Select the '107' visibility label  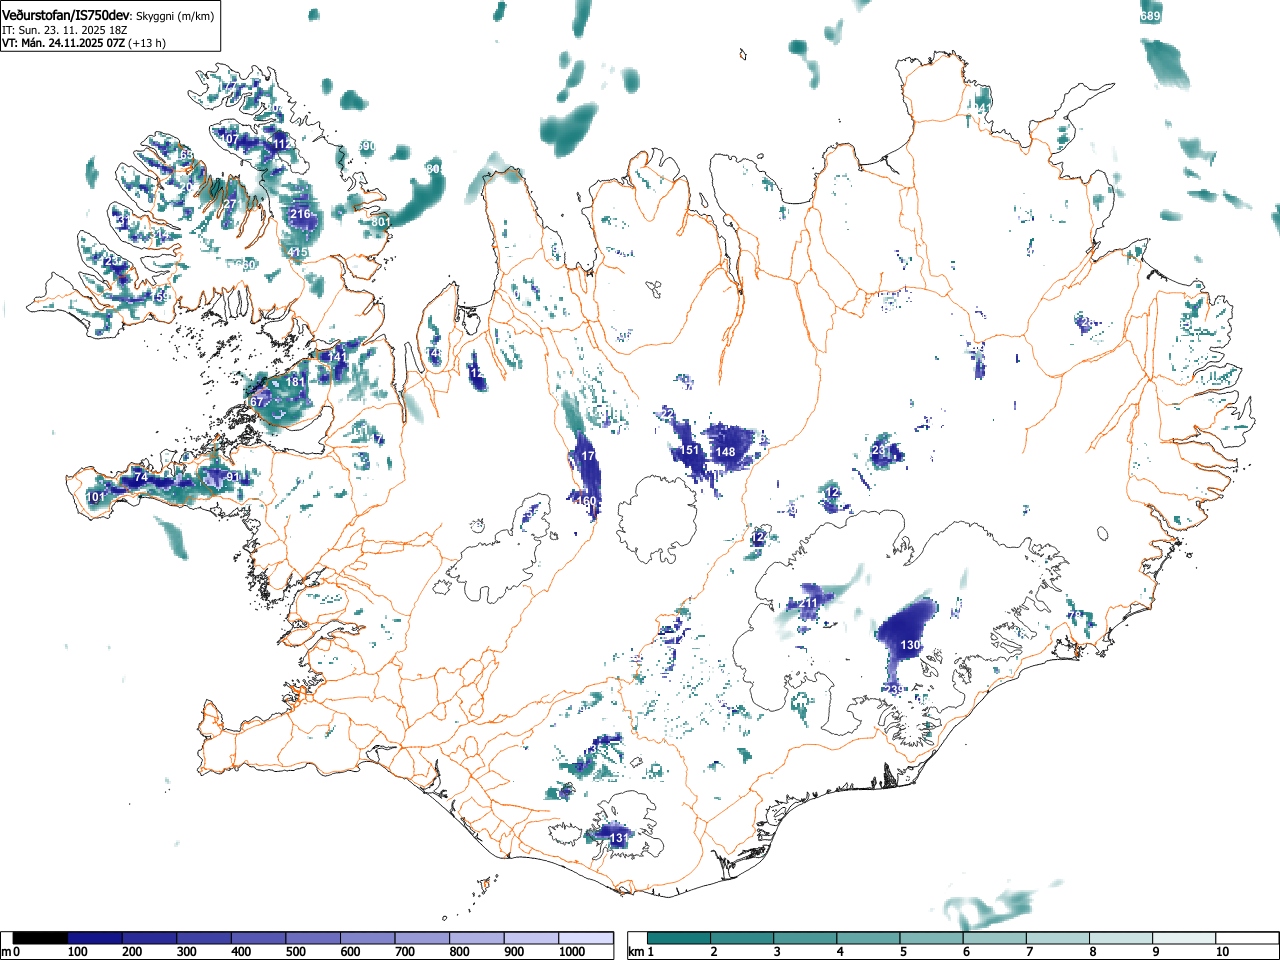click(230, 139)
